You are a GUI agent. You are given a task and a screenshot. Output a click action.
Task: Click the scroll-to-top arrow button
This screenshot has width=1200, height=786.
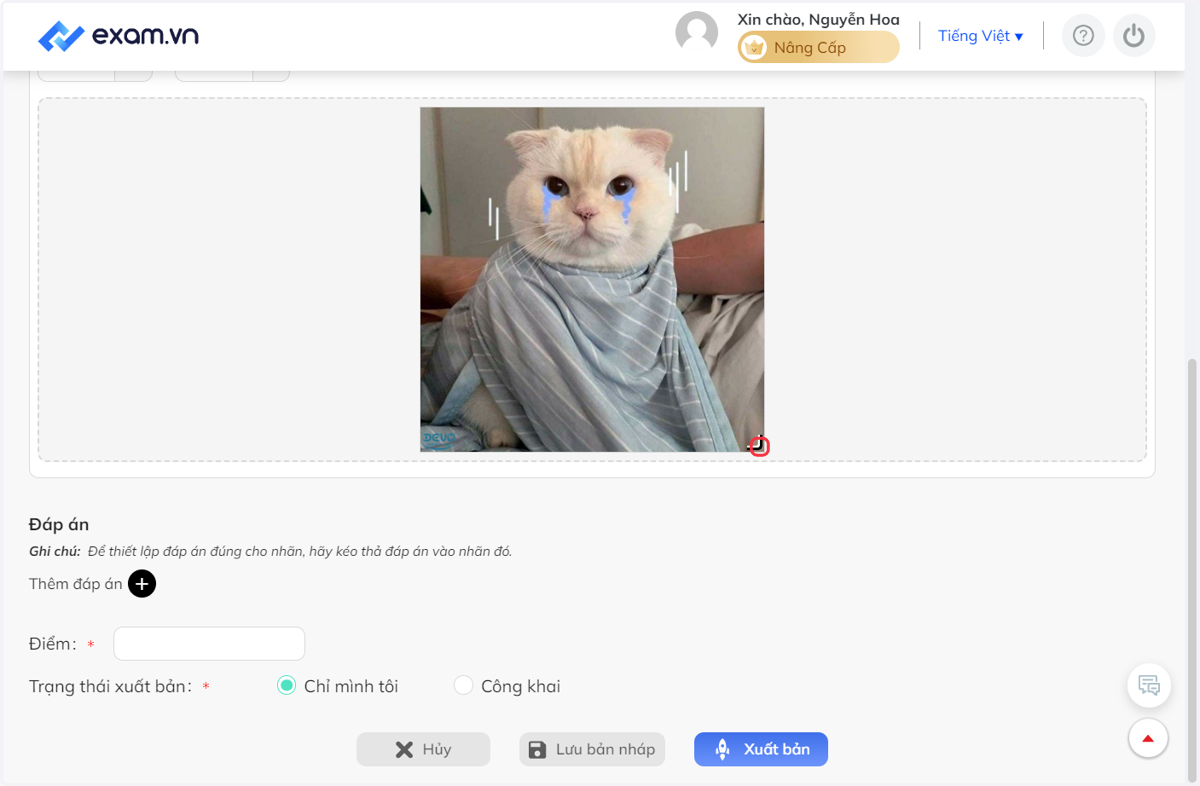tap(1148, 739)
